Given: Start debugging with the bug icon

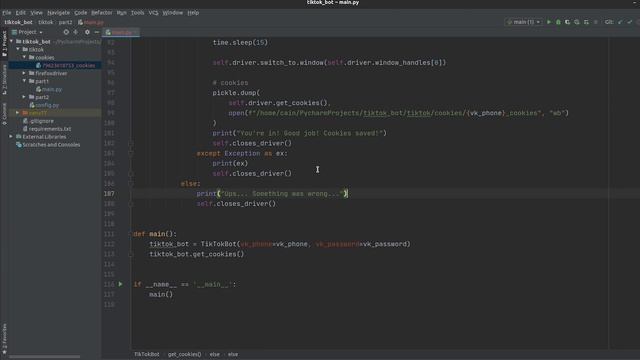Looking at the screenshot, I should click(558, 22).
